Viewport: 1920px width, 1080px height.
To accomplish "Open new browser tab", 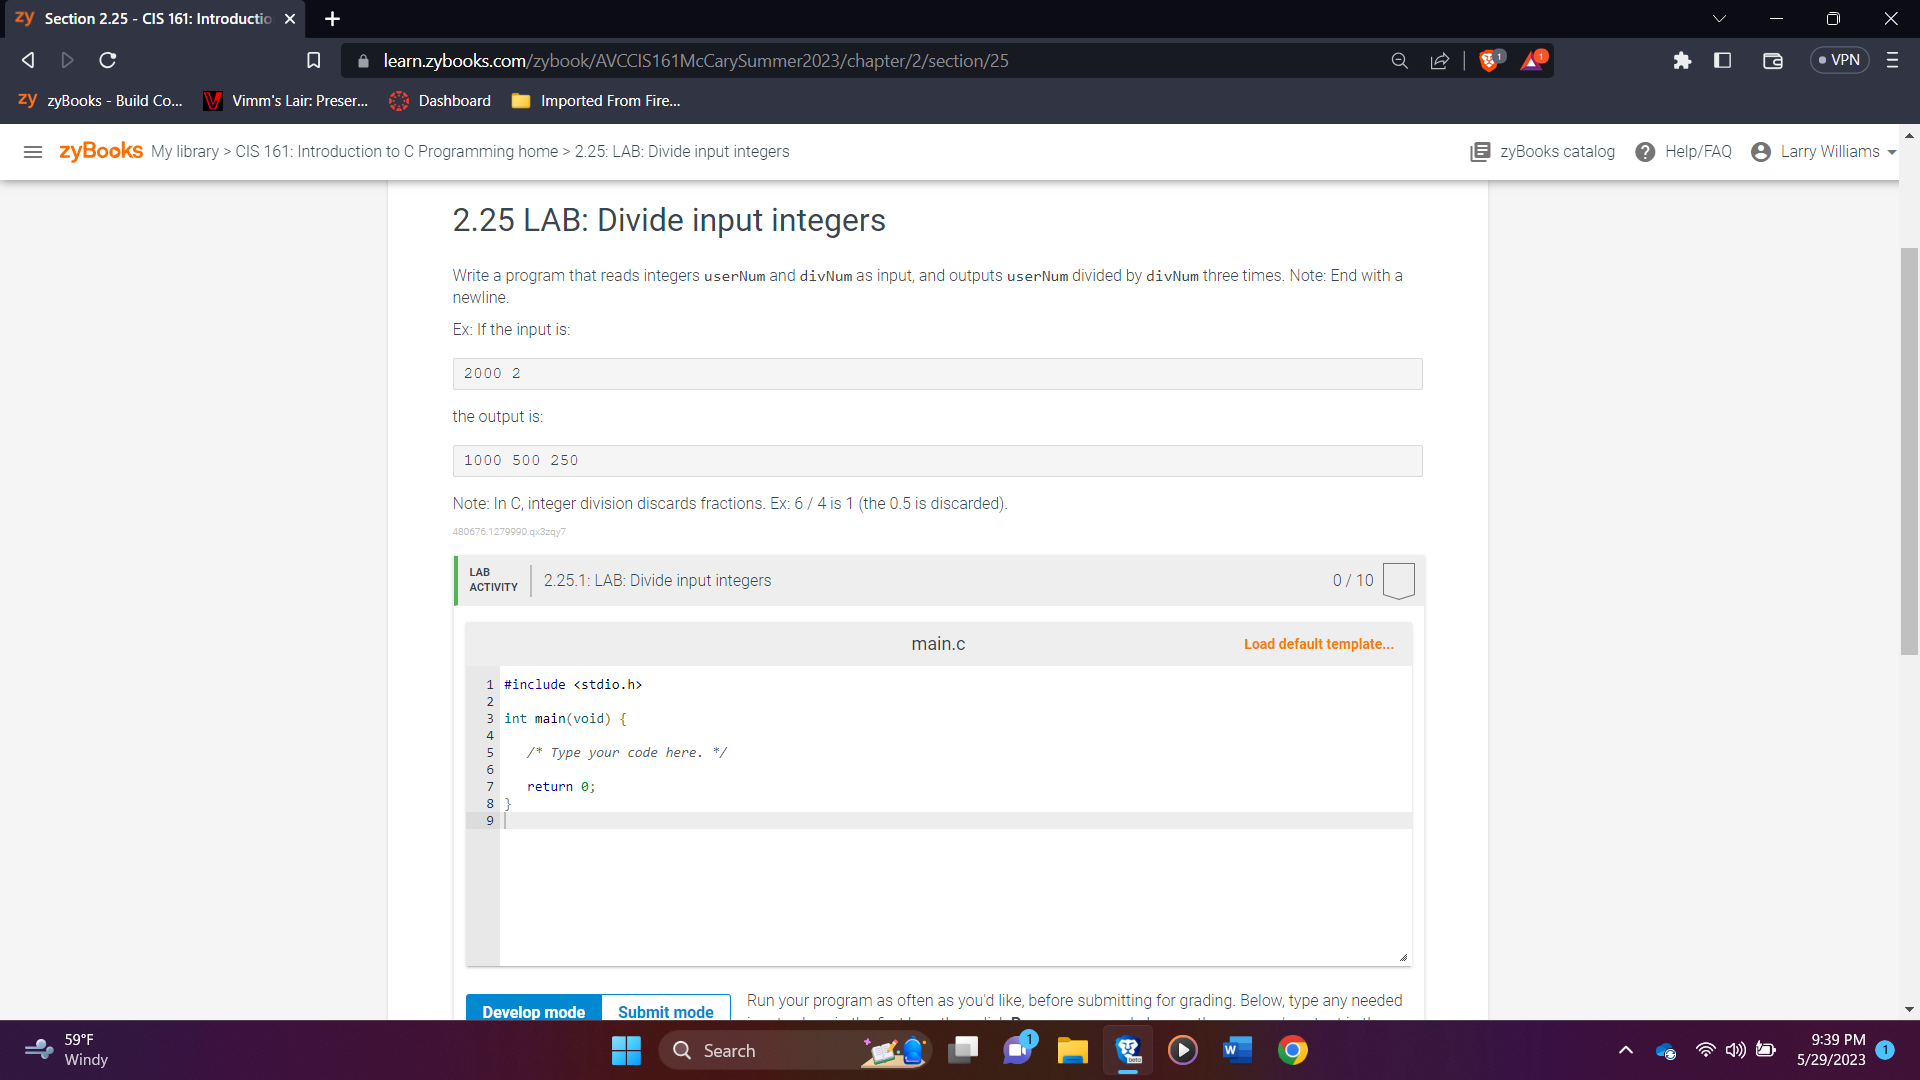I will click(333, 19).
